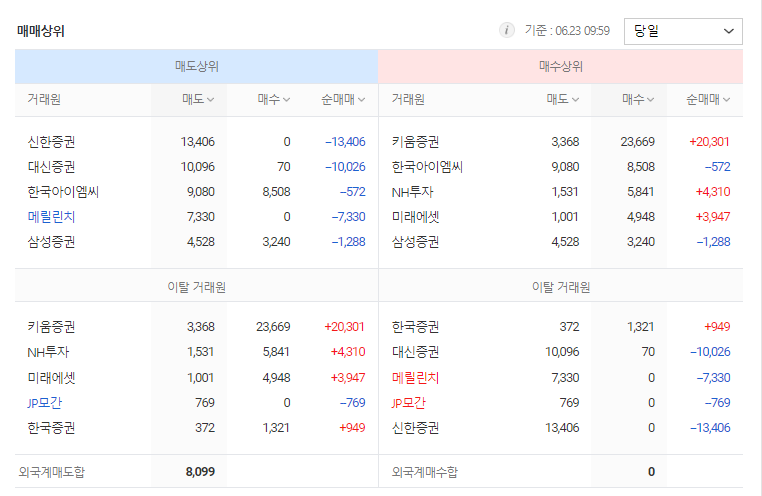Sort 매도상위 table by 매수 column
The height and width of the screenshot is (496, 762).
point(274,100)
